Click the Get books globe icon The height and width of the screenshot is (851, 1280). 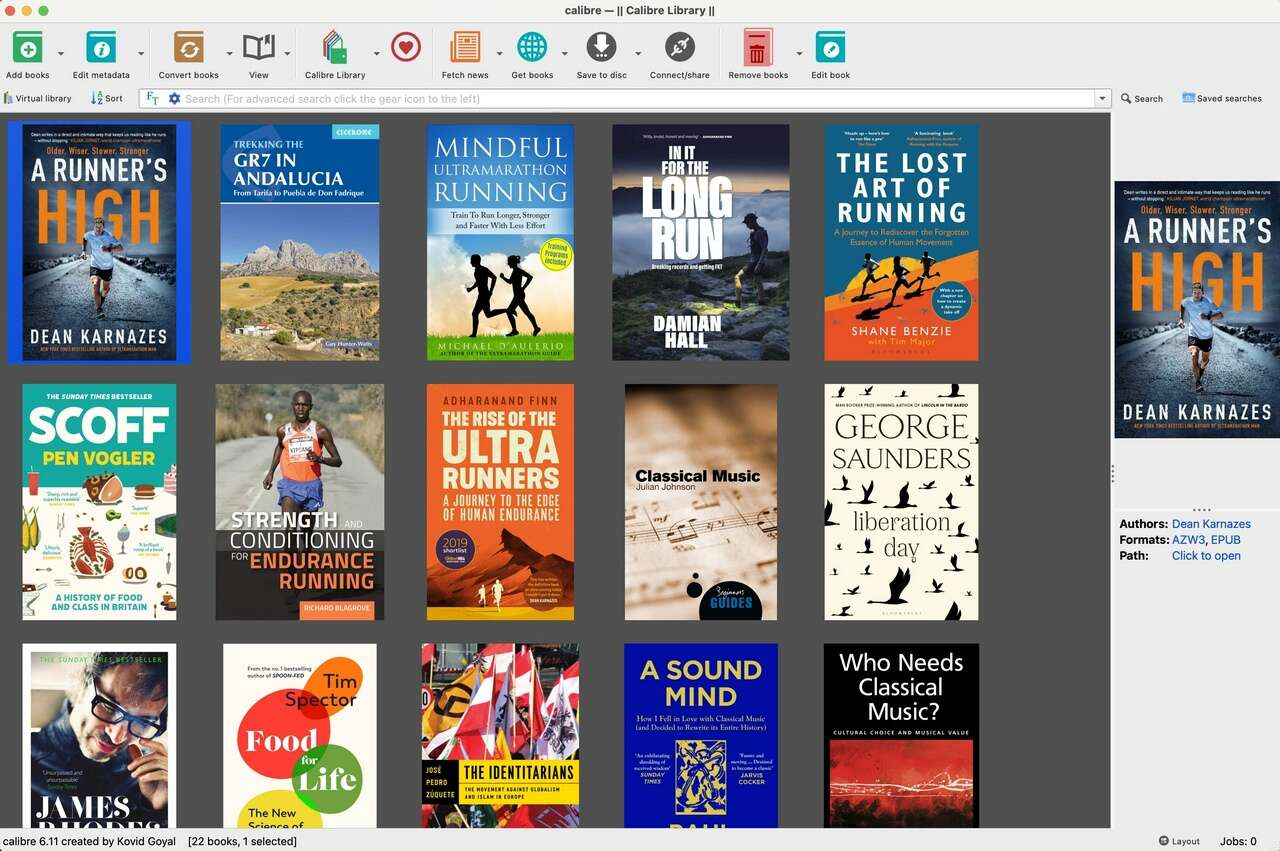pyautogui.click(x=532, y=47)
